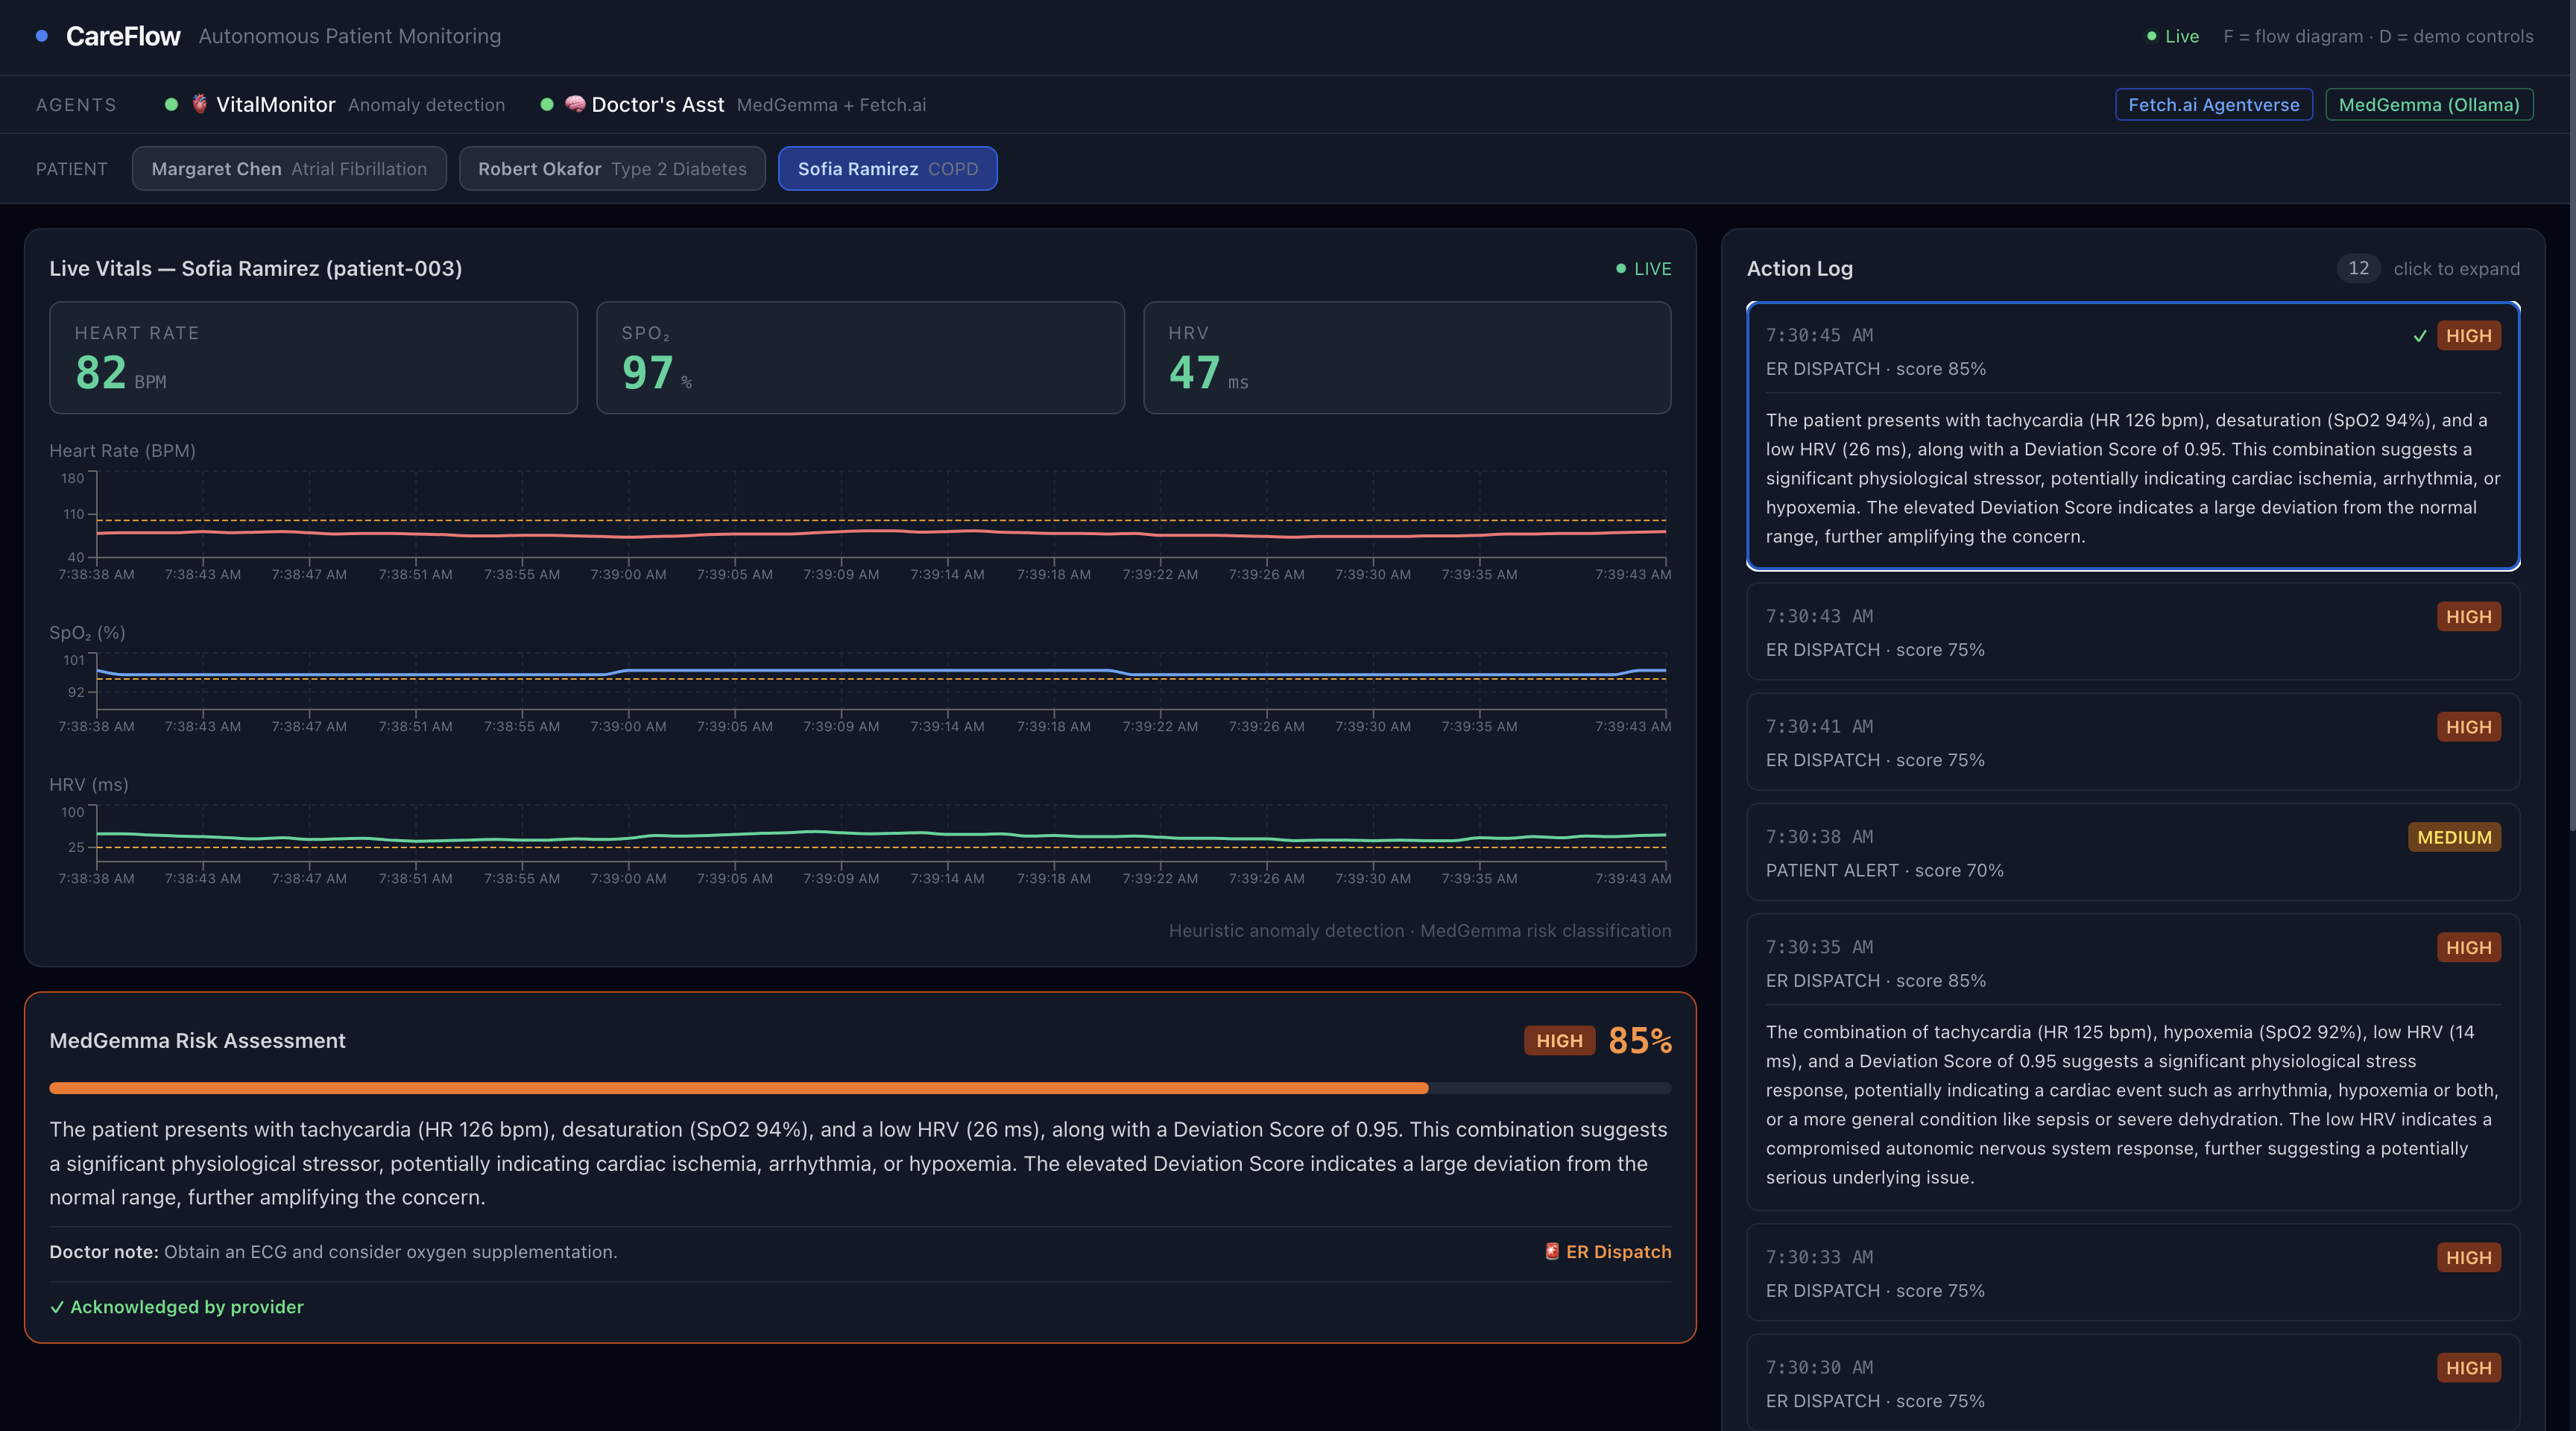This screenshot has height=1431, width=2576.
Task: Click the Fetch.ai Agentverse badge
Action: click(2213, 105)
